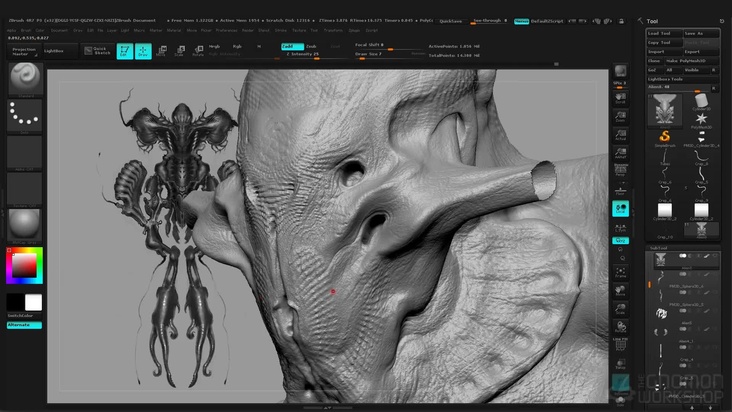This screenshot has height=412, width=732.
Task: Open the Texture slot
Action: tap(24, 189)
